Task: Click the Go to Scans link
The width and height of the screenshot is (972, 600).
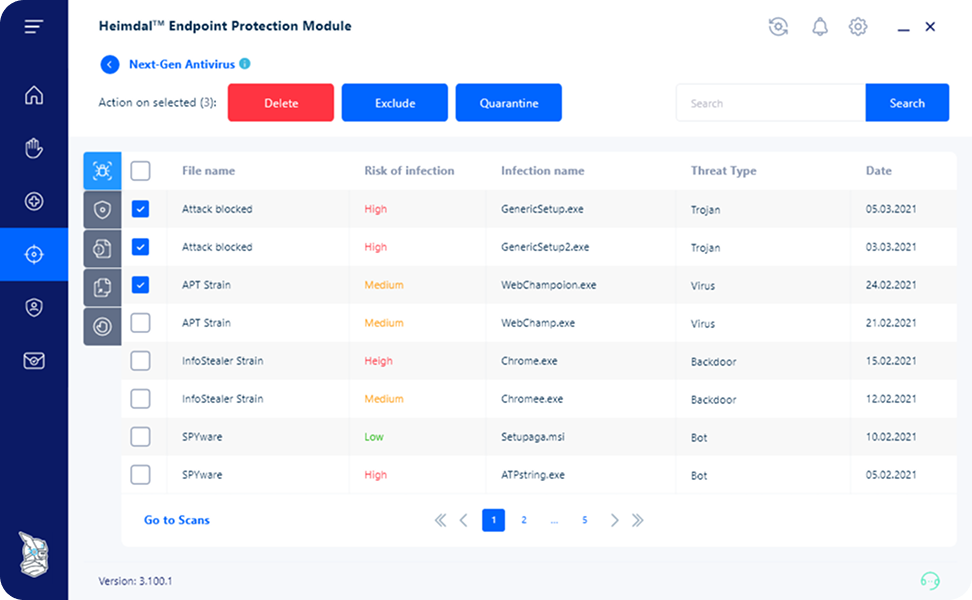Action: tap(177, 520)
